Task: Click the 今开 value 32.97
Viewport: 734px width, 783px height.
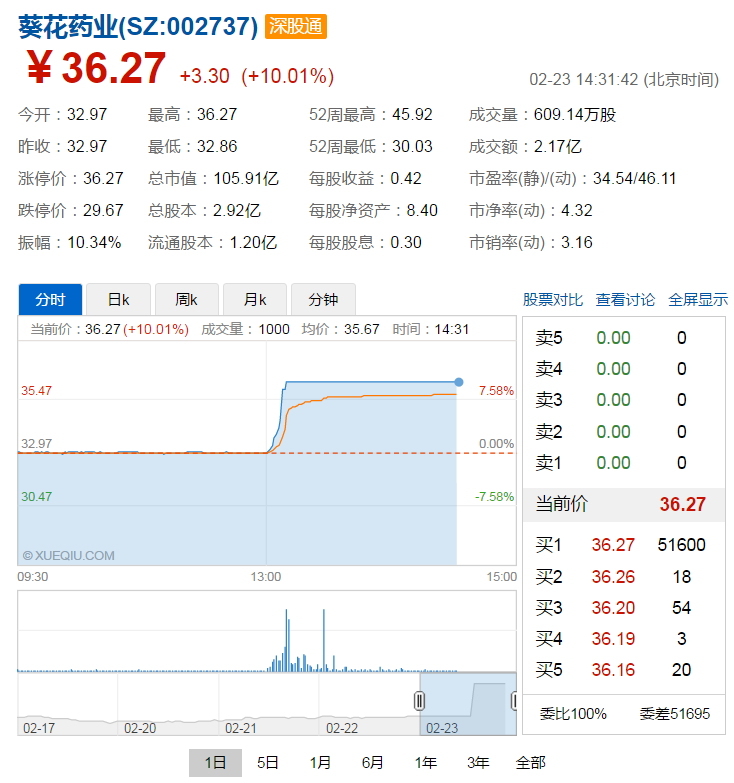Action: pyautogui.click(x=87, y=114)
